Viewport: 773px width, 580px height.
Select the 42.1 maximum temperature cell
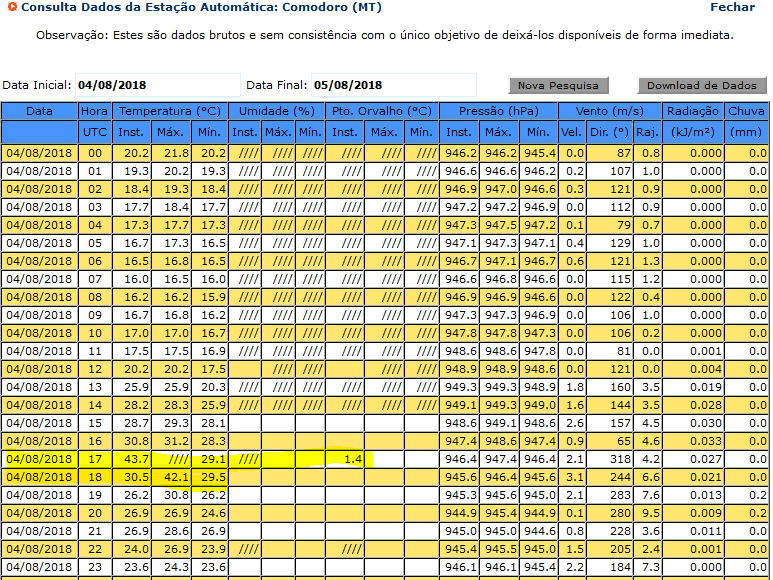coord(172,477)
